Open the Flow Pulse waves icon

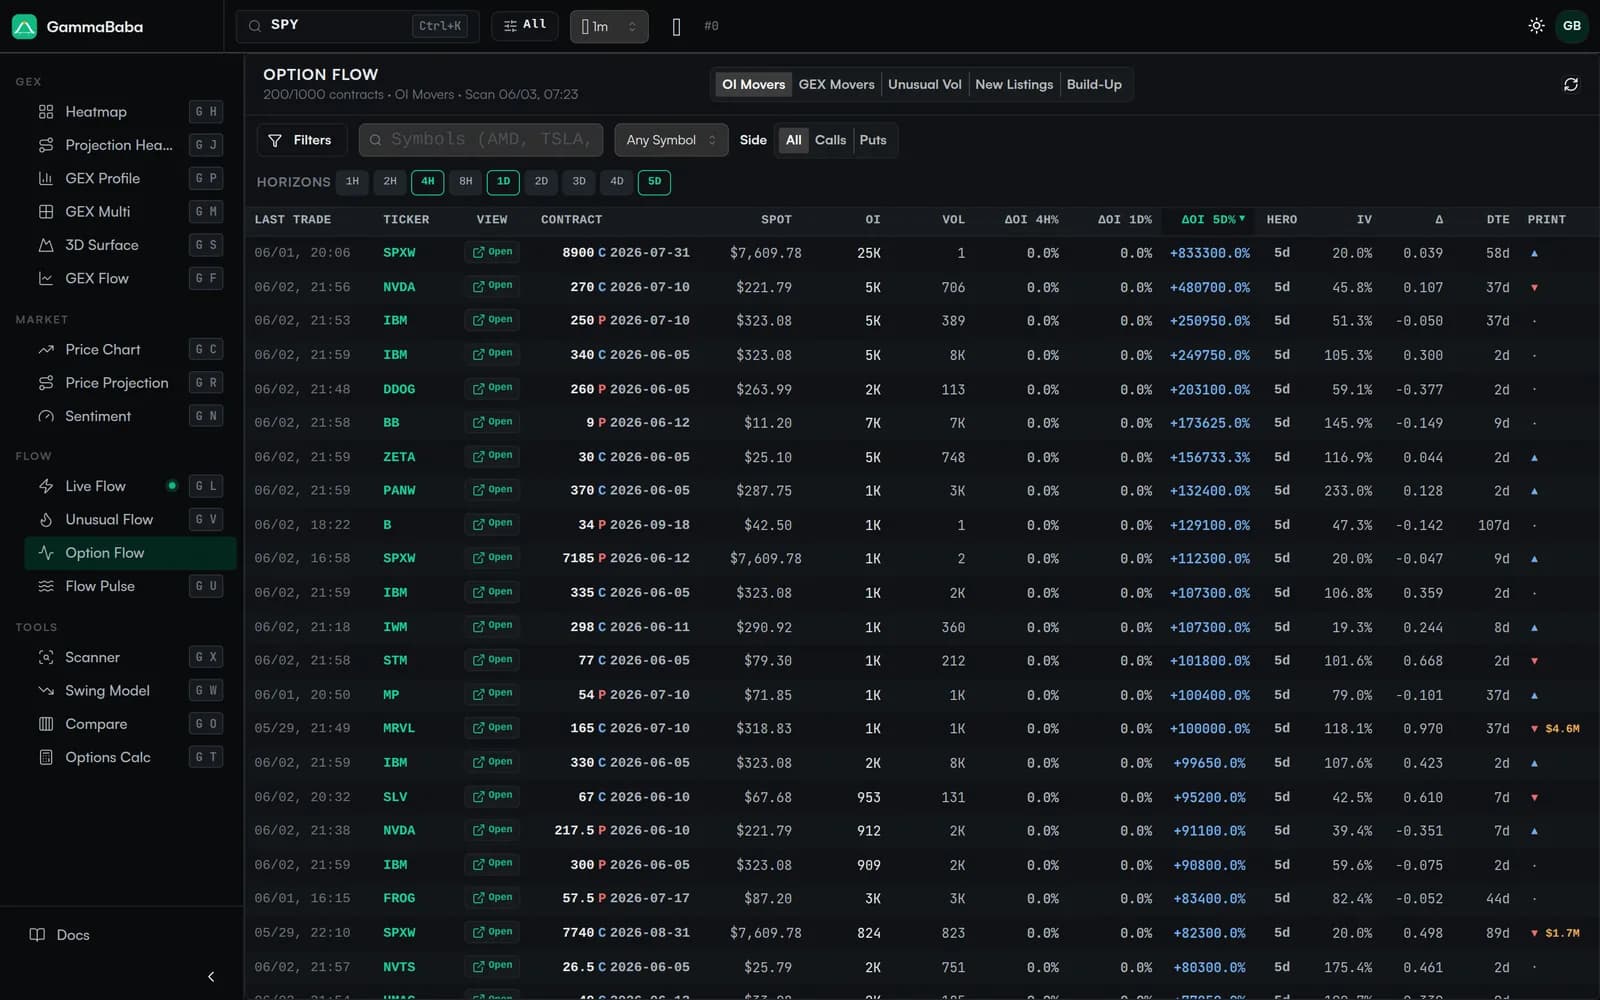click(46, 586)
